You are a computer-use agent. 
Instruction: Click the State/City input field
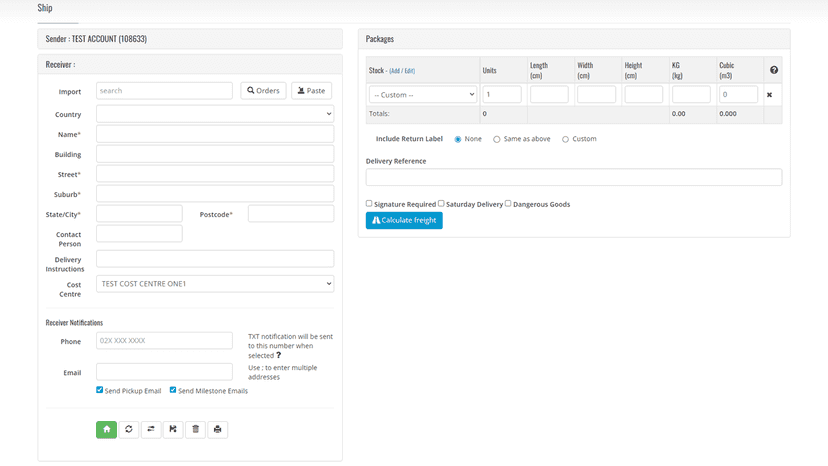coord(139,214)
